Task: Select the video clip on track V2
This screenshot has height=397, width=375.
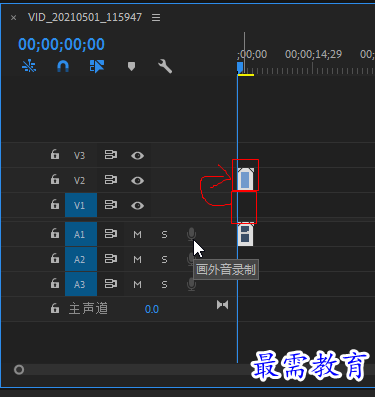Action: click(245, 179)
